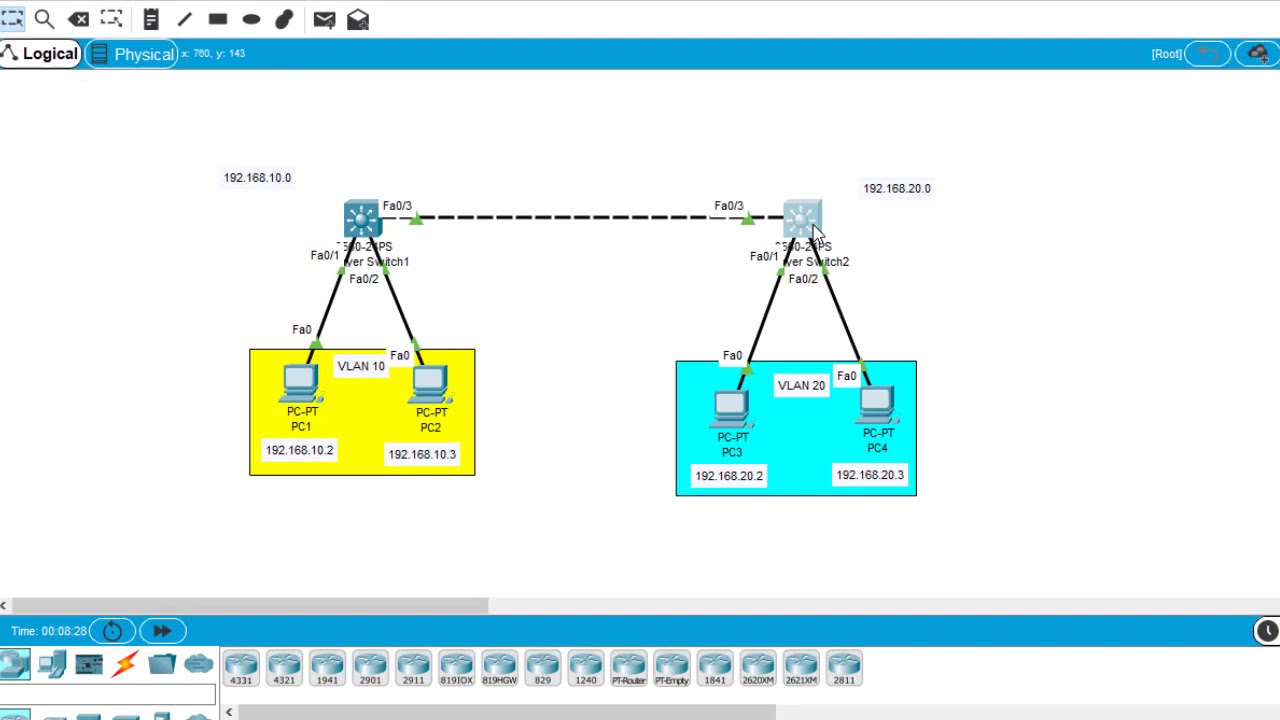The height and width of the screenshot is (720, 1280).
Task: Select Multiuser Connection cloud category
Action: pos(198,664)
